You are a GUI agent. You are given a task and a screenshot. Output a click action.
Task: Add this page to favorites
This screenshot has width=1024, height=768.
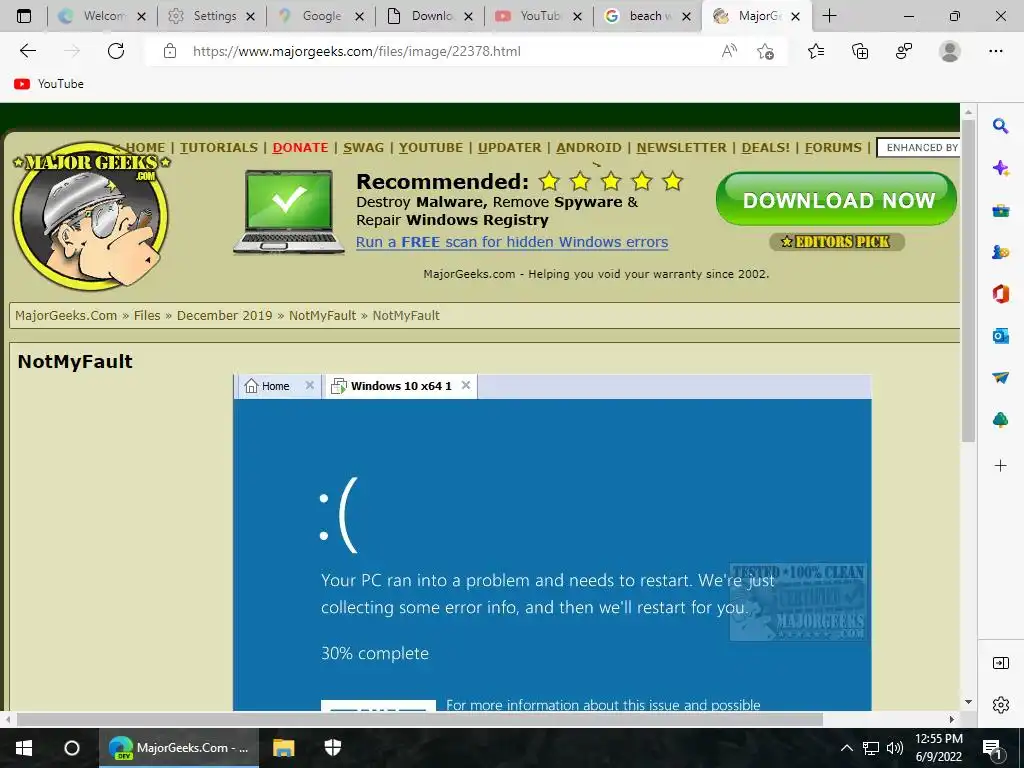765,51
